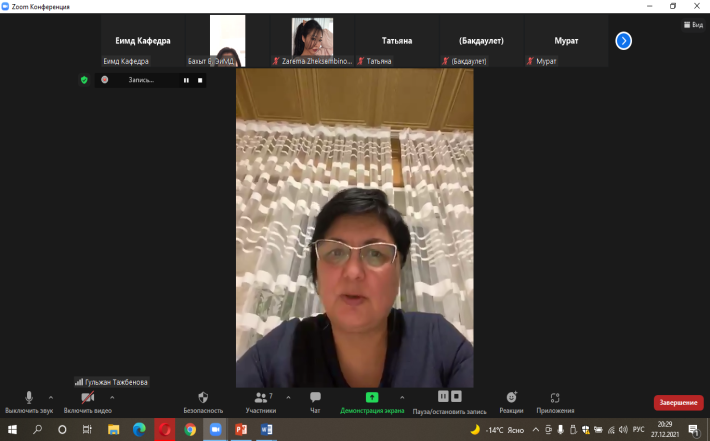This screenshot has width=710, height=441.
Task: Mute microphone with Выключить звук button
Action: click(x=28, y=398)
